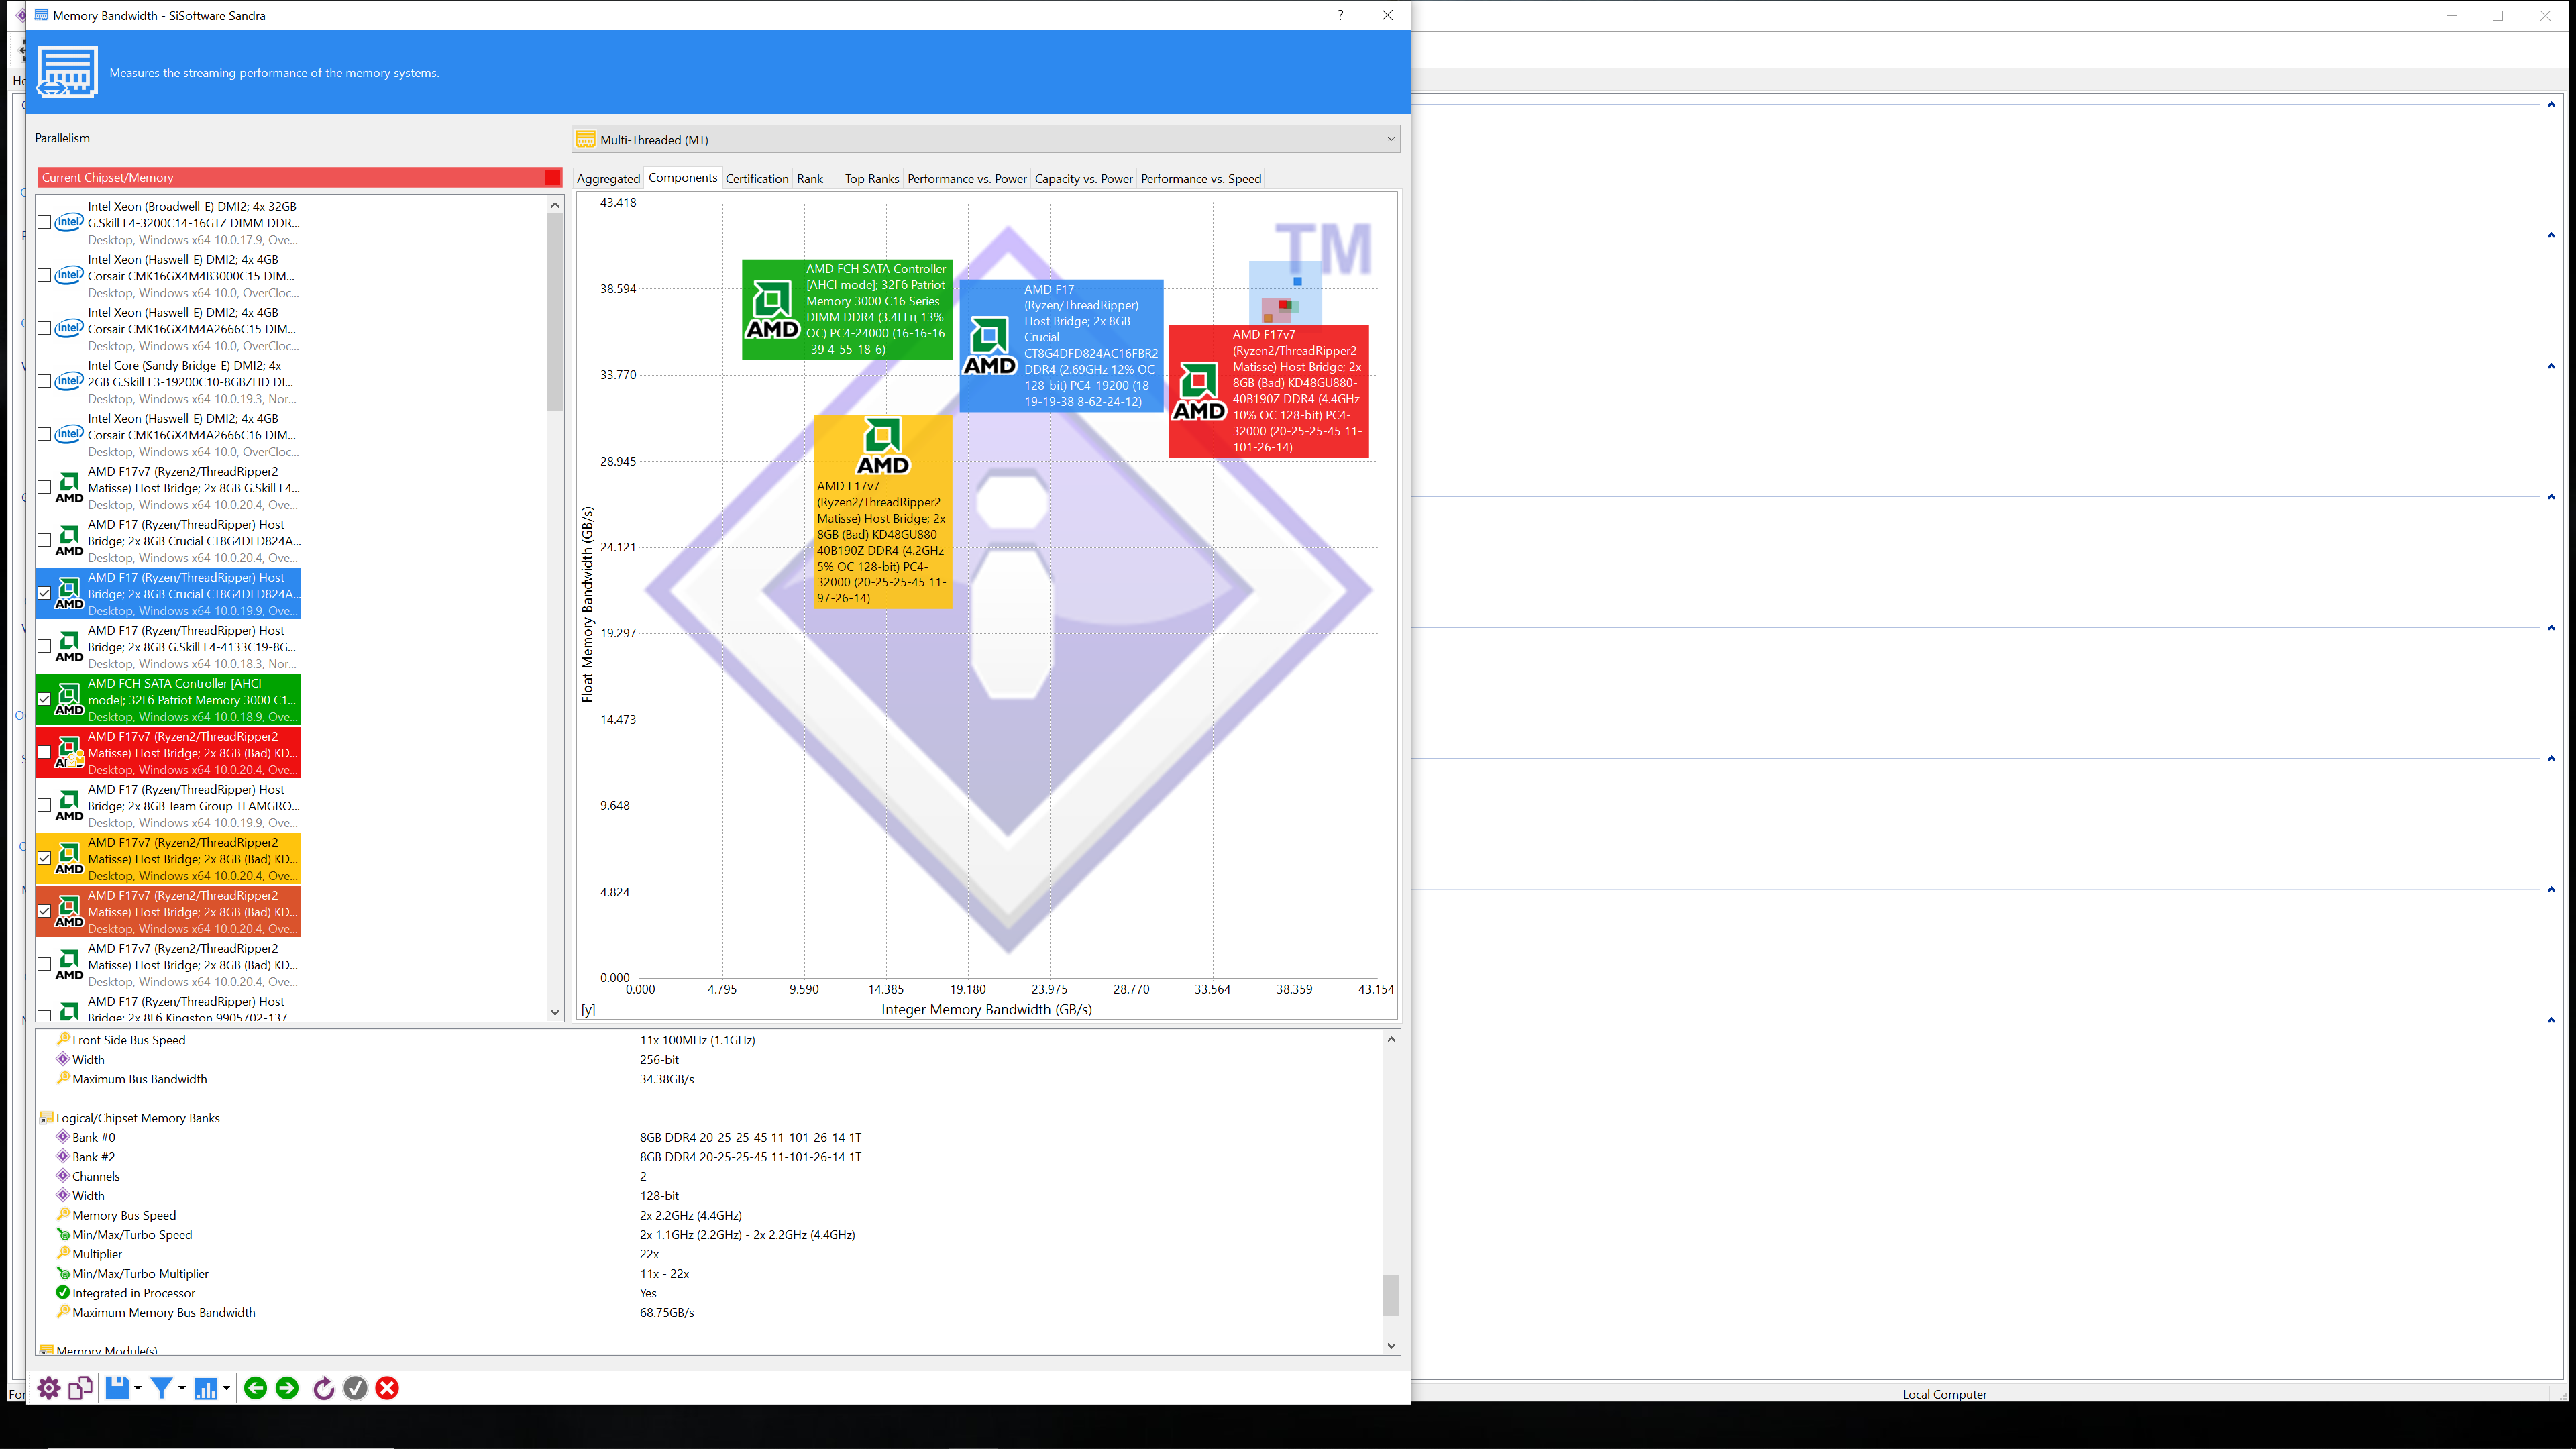Uncheck the yellow-highlighted AMD F17v7 entry
2576x1449 pixels.
44,858
